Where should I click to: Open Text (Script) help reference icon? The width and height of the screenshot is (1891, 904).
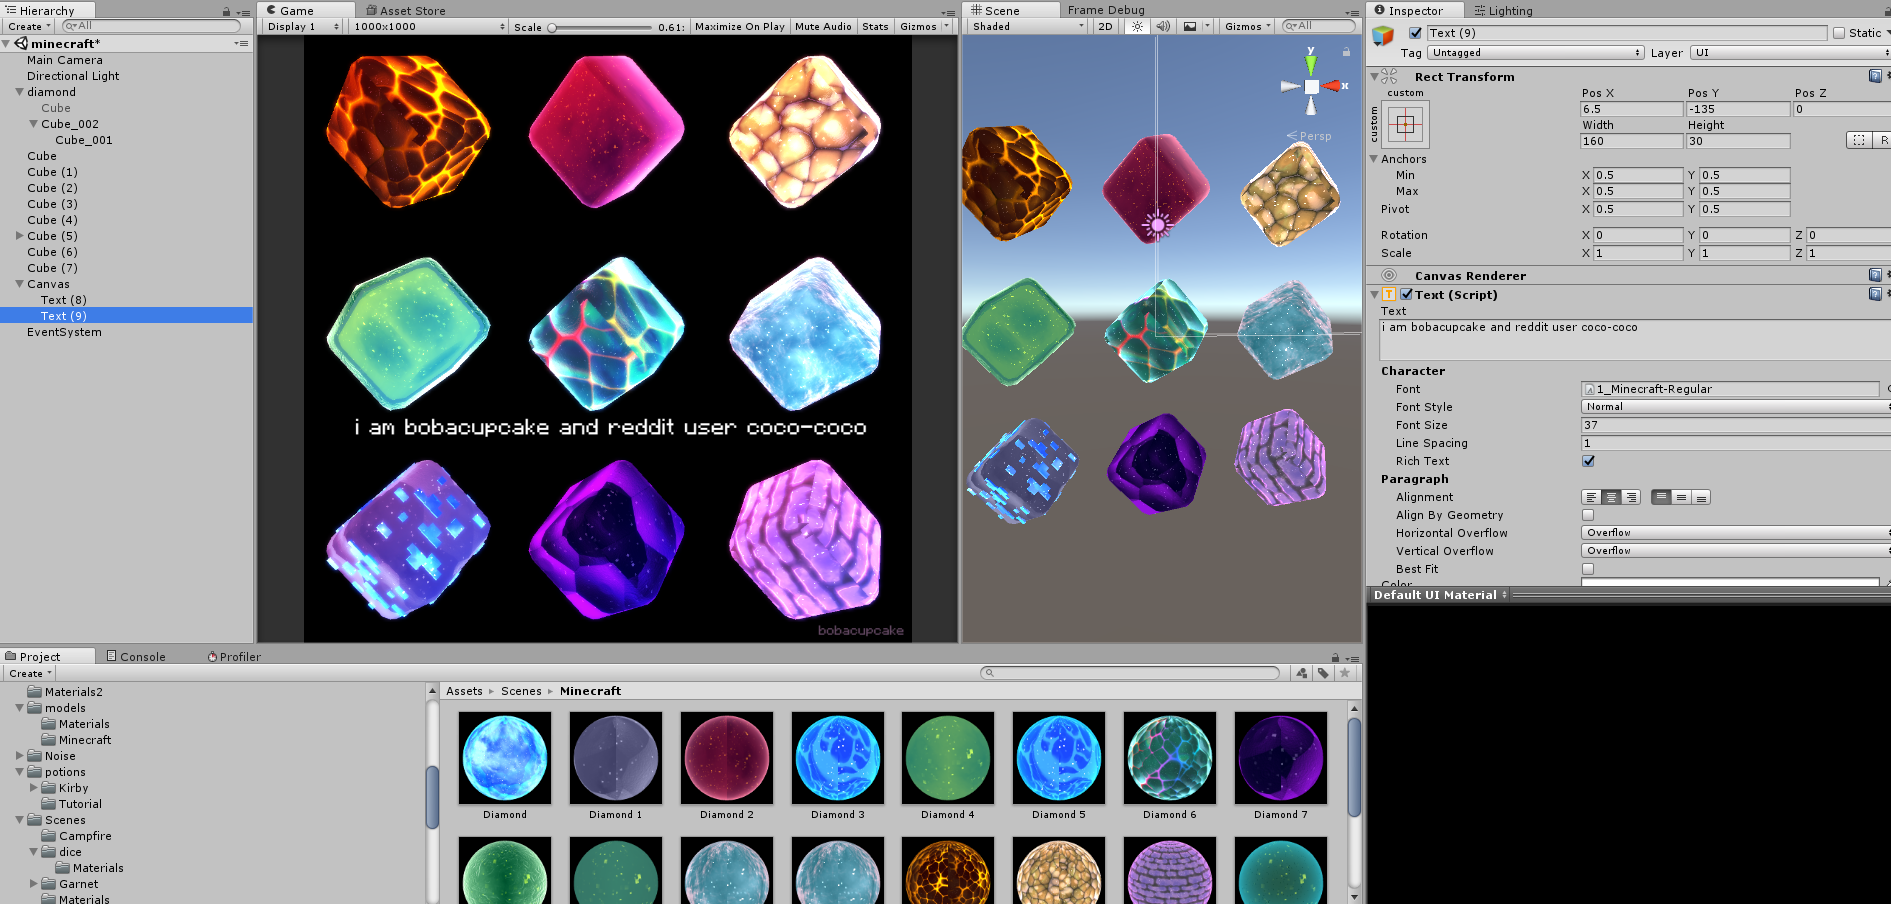point(1875,294)
